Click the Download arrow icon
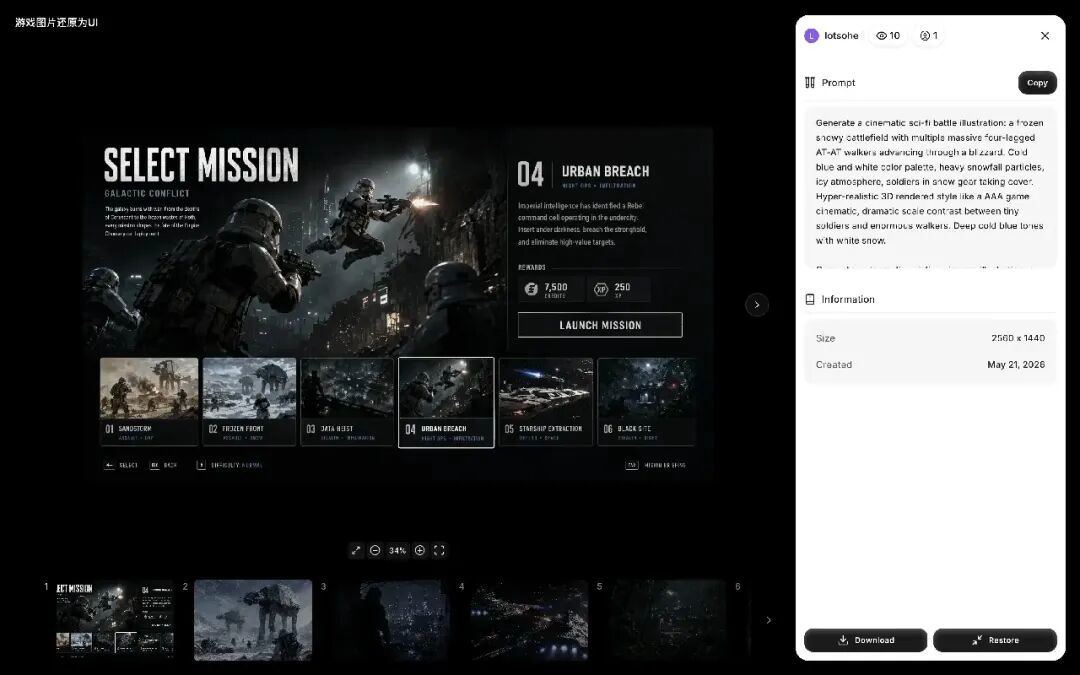Screen dimensions: 1080x675 (843, 640)
